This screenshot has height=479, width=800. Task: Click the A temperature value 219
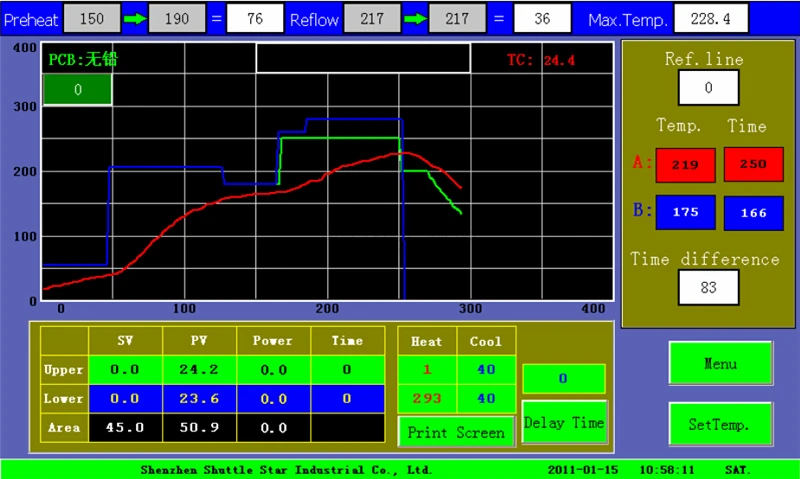click(x=685, y=165)
